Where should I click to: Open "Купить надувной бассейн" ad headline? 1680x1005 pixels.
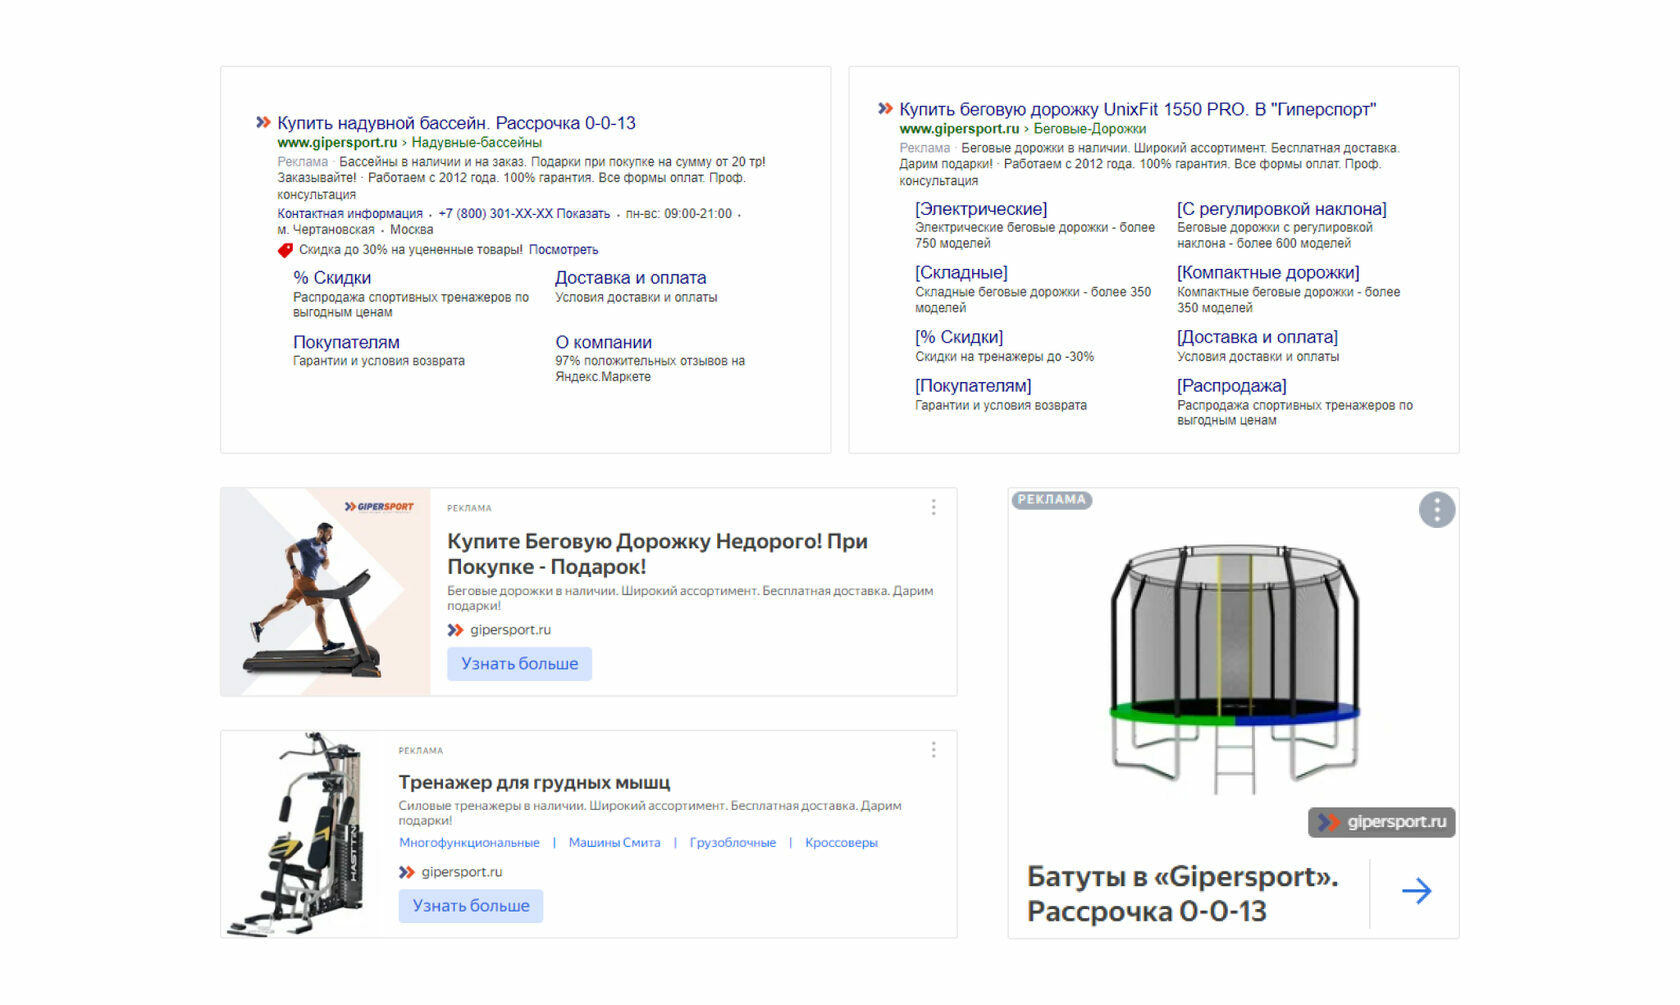(x=456, y=123)
